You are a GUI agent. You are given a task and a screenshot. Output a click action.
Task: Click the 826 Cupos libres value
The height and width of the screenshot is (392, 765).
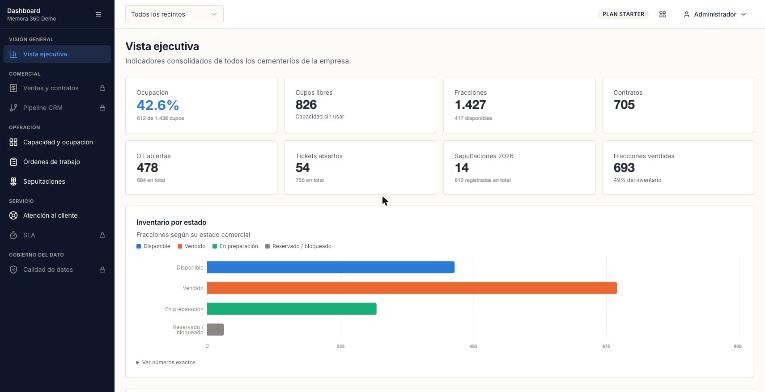(306, 104)
